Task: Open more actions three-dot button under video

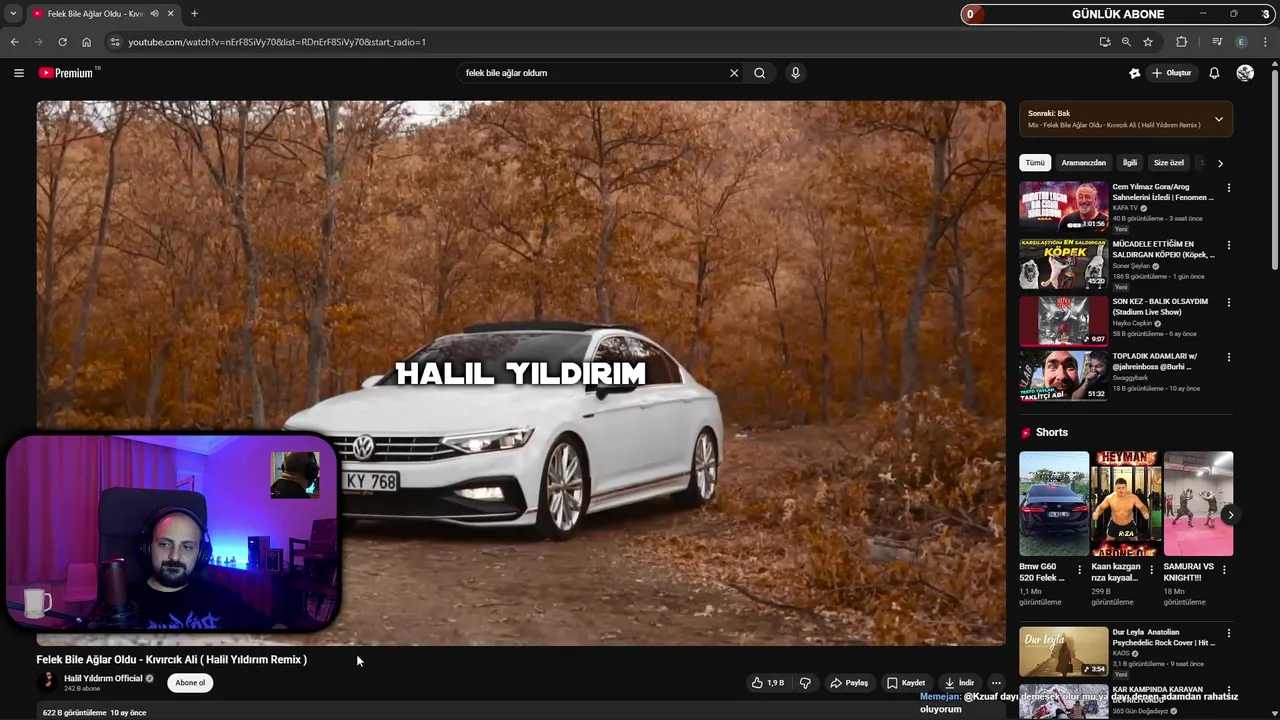Action: [x=996, y=683]
